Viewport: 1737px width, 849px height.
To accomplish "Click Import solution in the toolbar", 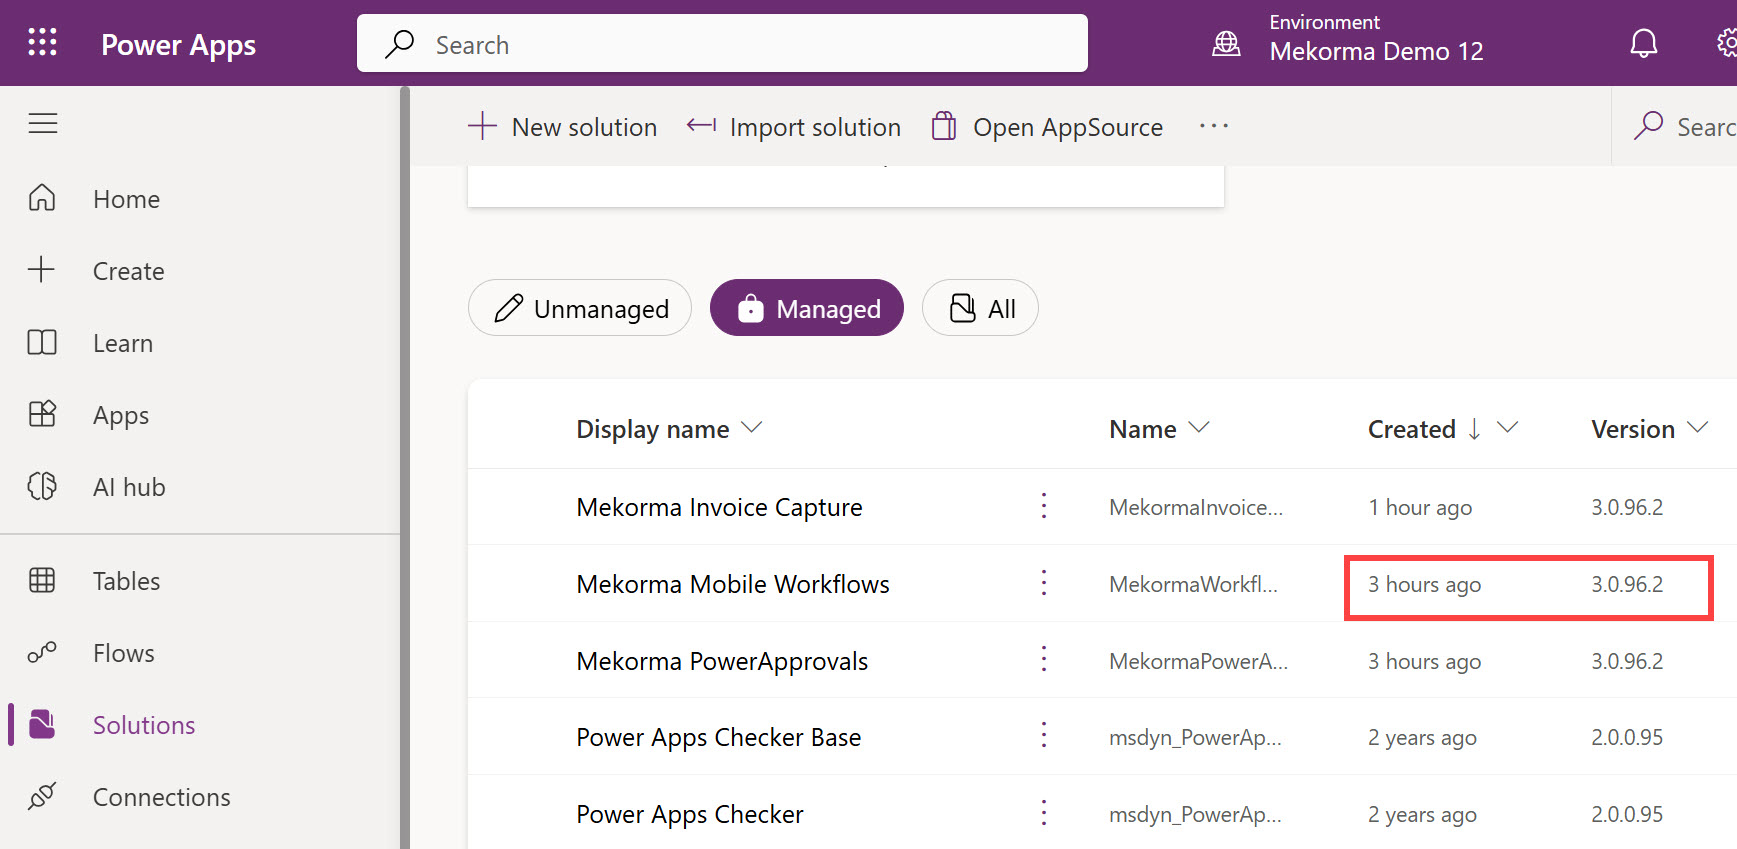I will click(794, 127).
